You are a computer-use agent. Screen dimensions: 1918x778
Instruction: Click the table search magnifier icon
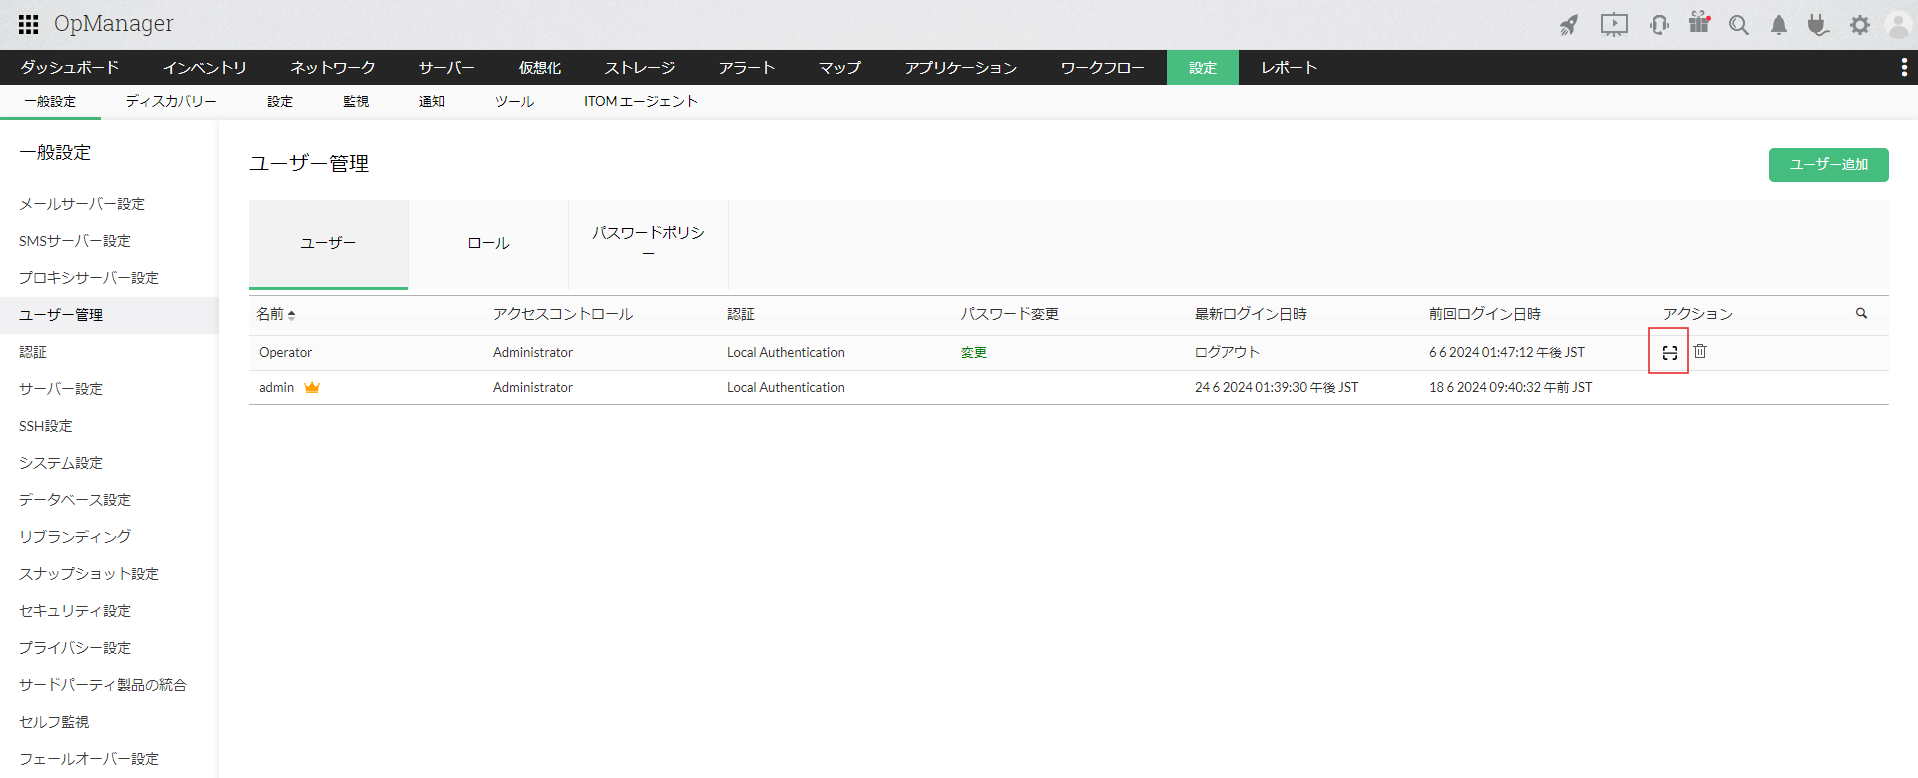point(1861,314)
